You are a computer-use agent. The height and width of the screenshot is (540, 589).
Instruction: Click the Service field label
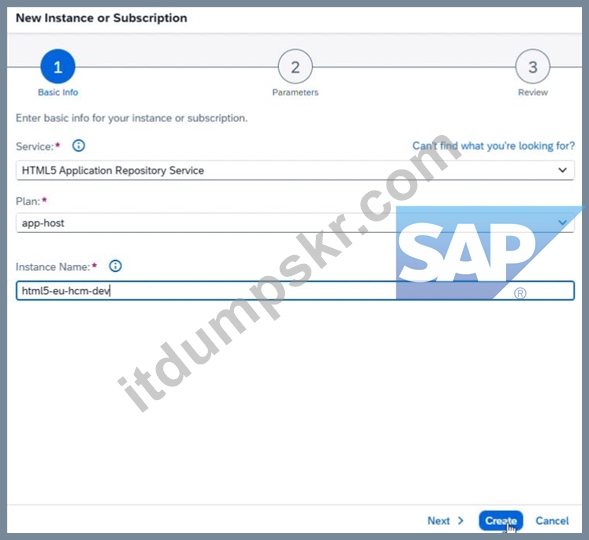point(35,146)
